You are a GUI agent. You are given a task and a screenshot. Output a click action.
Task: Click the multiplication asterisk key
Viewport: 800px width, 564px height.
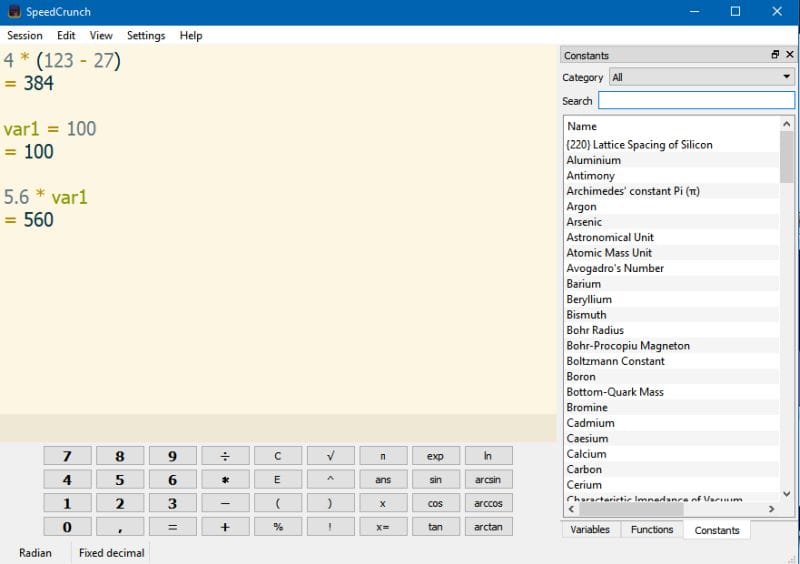click(225, 480)
